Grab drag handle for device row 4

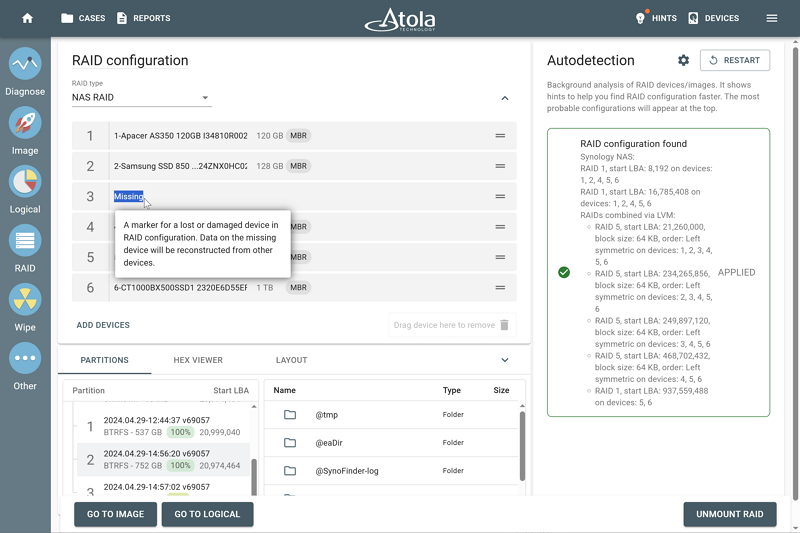pos(500,227)
